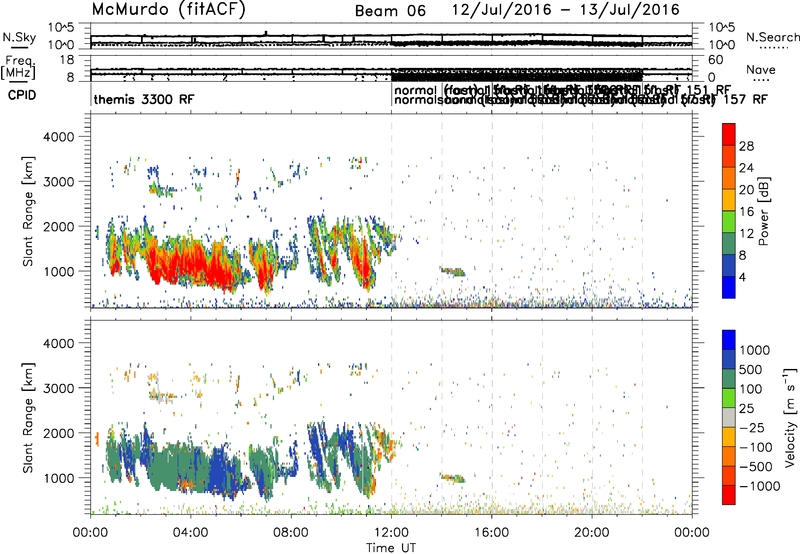Click the 16:00 time tick label
The image size is (800, 554).
(492, 533)
